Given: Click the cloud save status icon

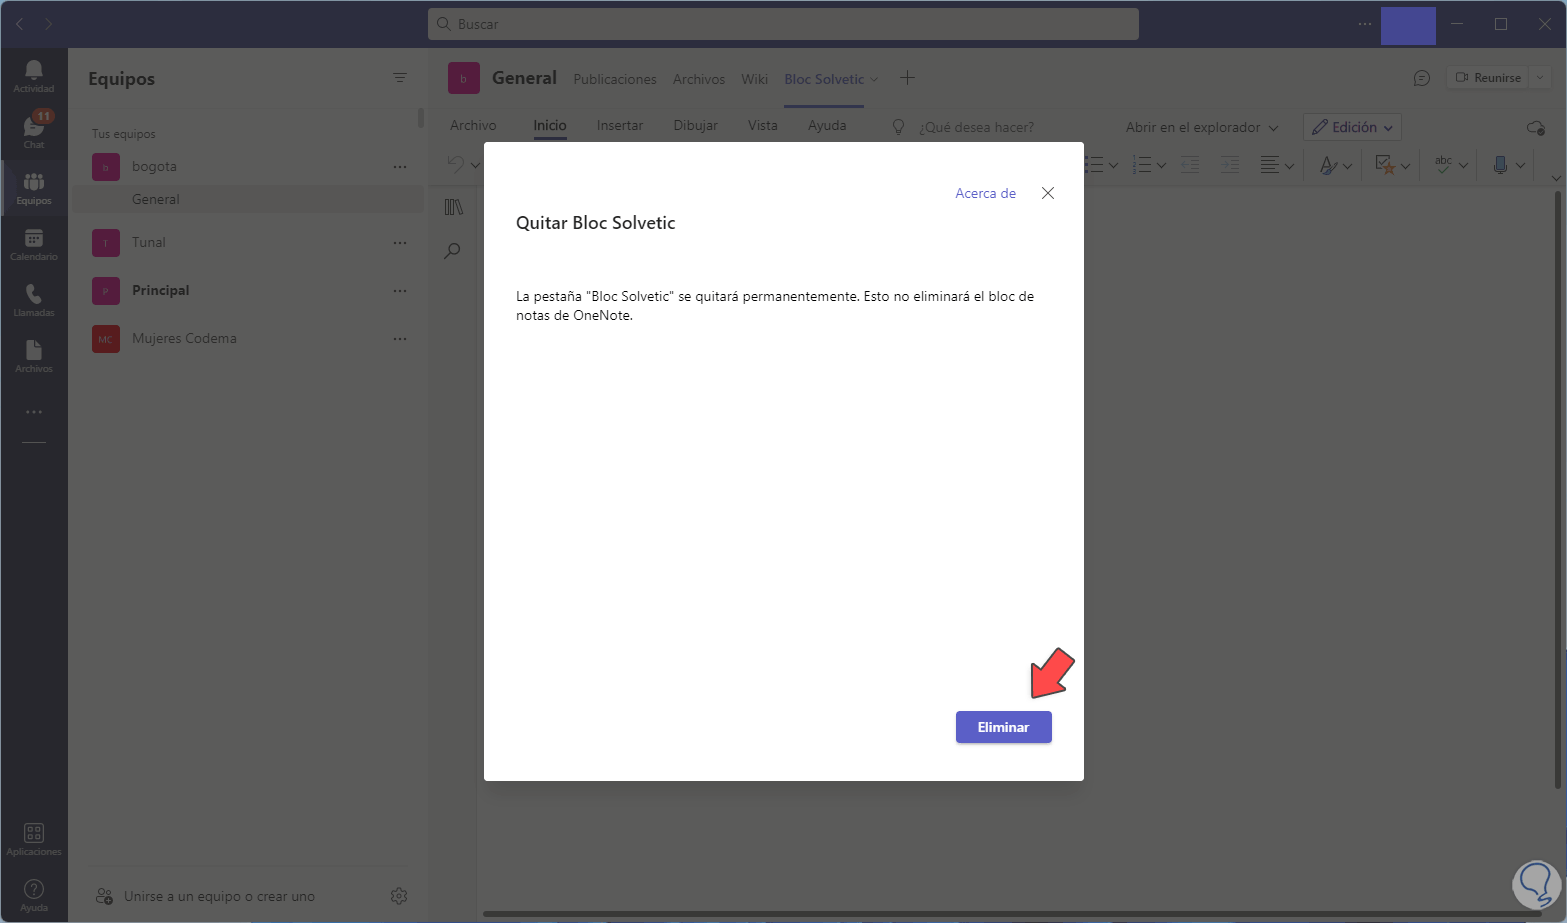Looking at the screenshot, I should tap(1536, 127).
